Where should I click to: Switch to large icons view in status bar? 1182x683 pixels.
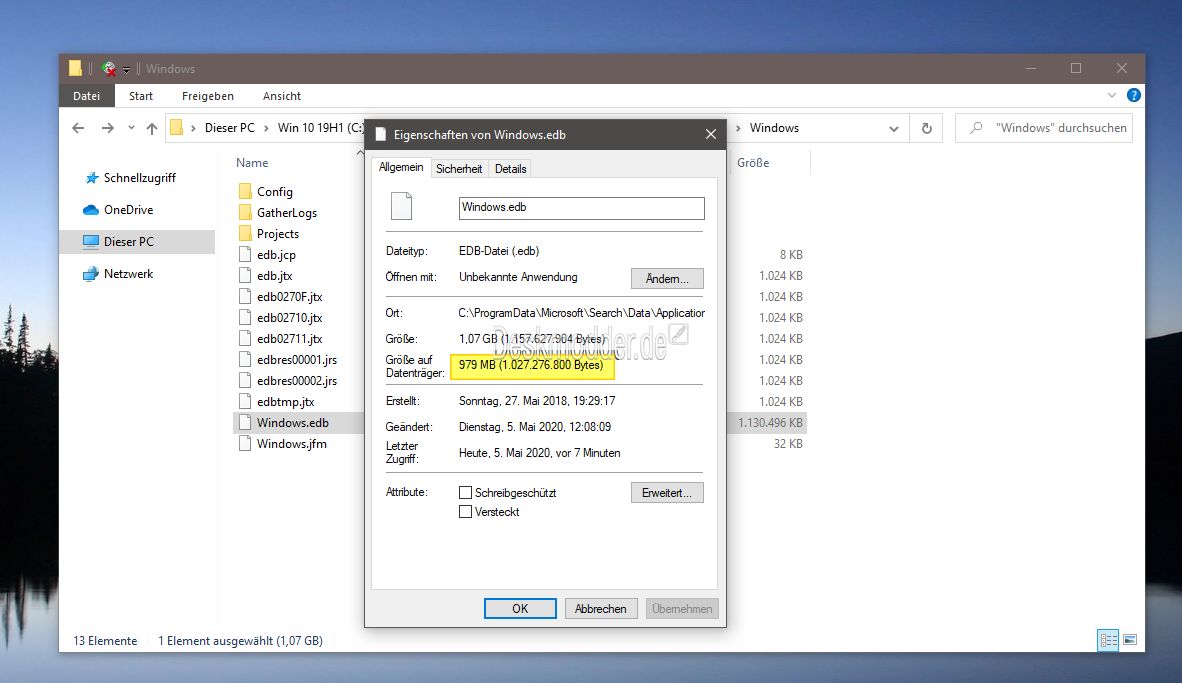(1130, 640)
